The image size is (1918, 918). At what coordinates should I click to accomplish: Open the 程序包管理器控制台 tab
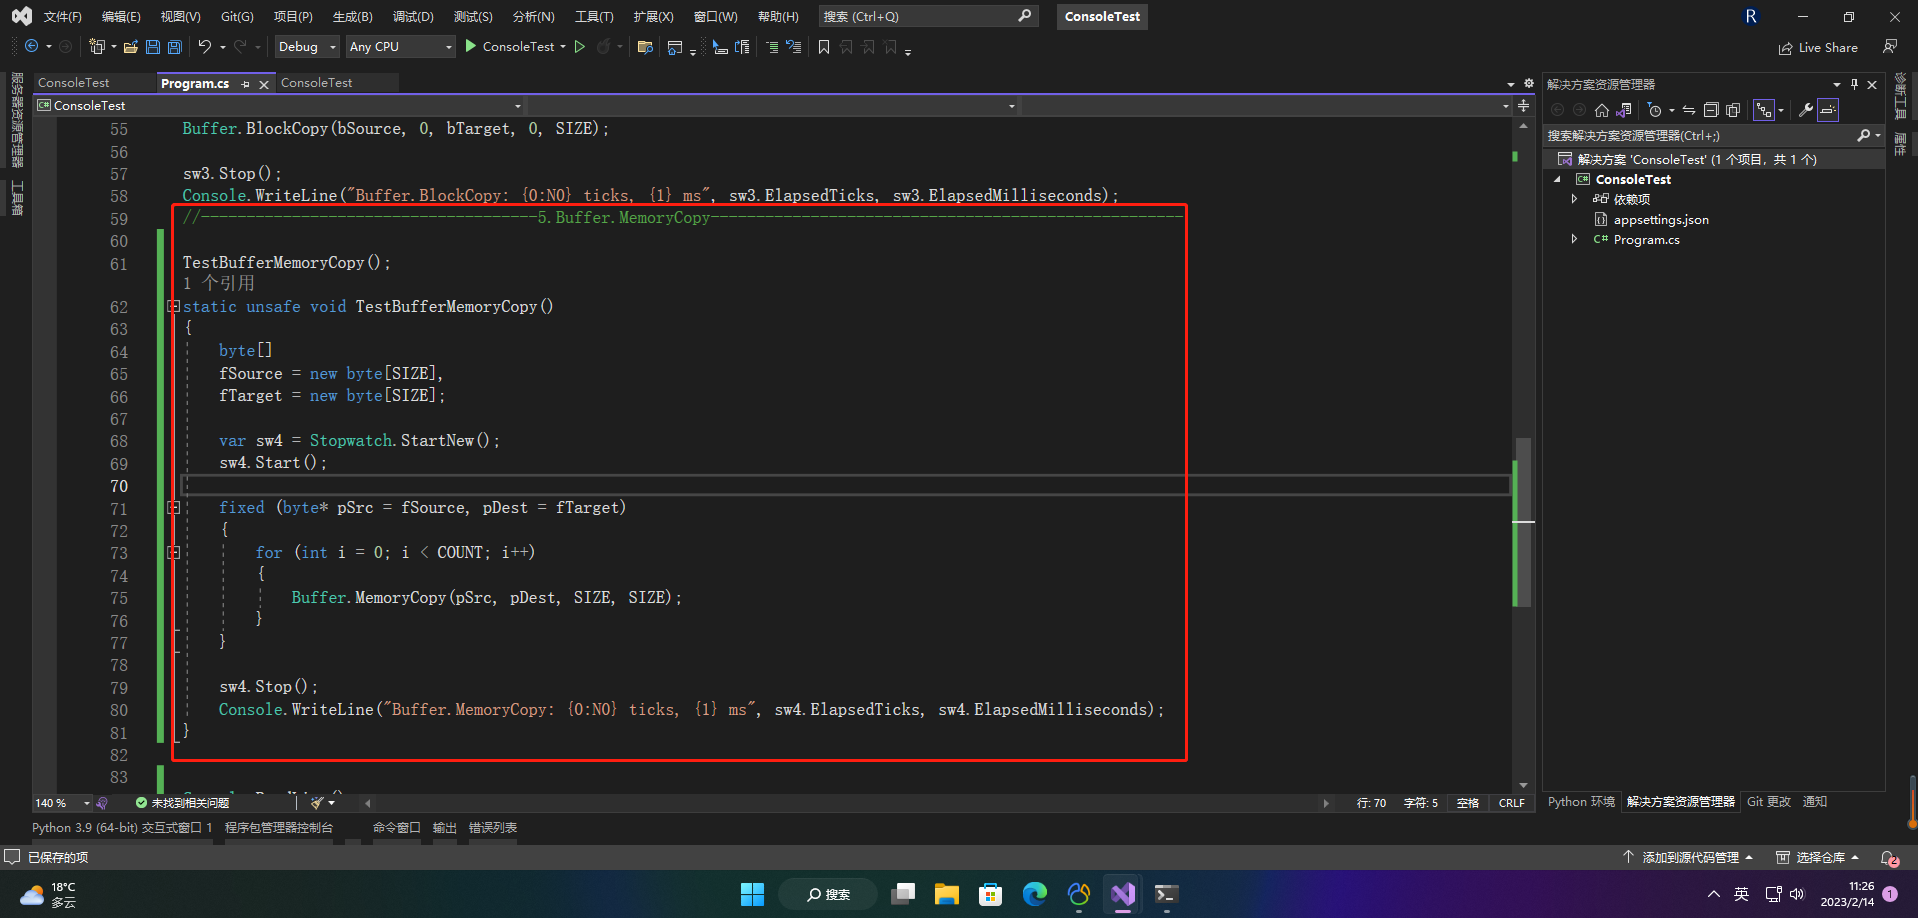[279, 827]
